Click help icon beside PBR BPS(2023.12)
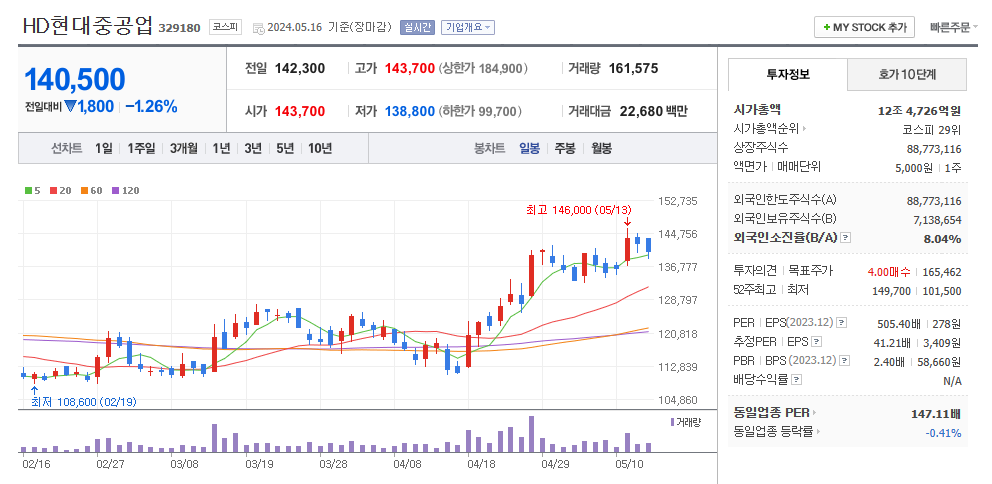Viewport: 992px width, 484px height. coord(845,361)
